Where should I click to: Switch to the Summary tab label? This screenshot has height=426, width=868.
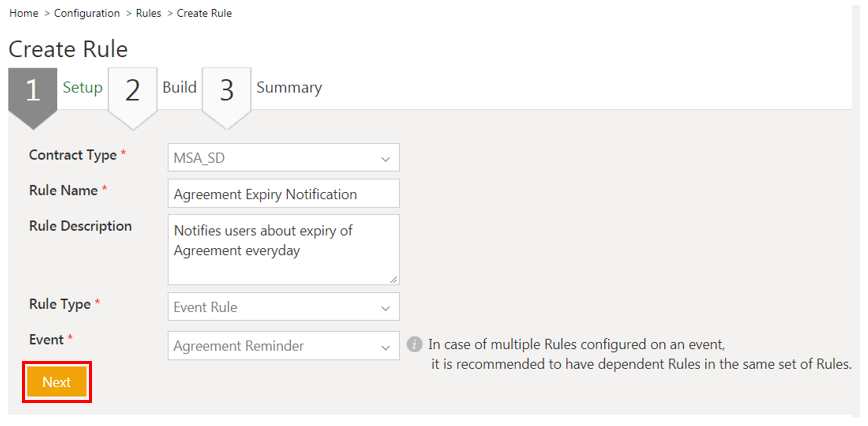289,87
